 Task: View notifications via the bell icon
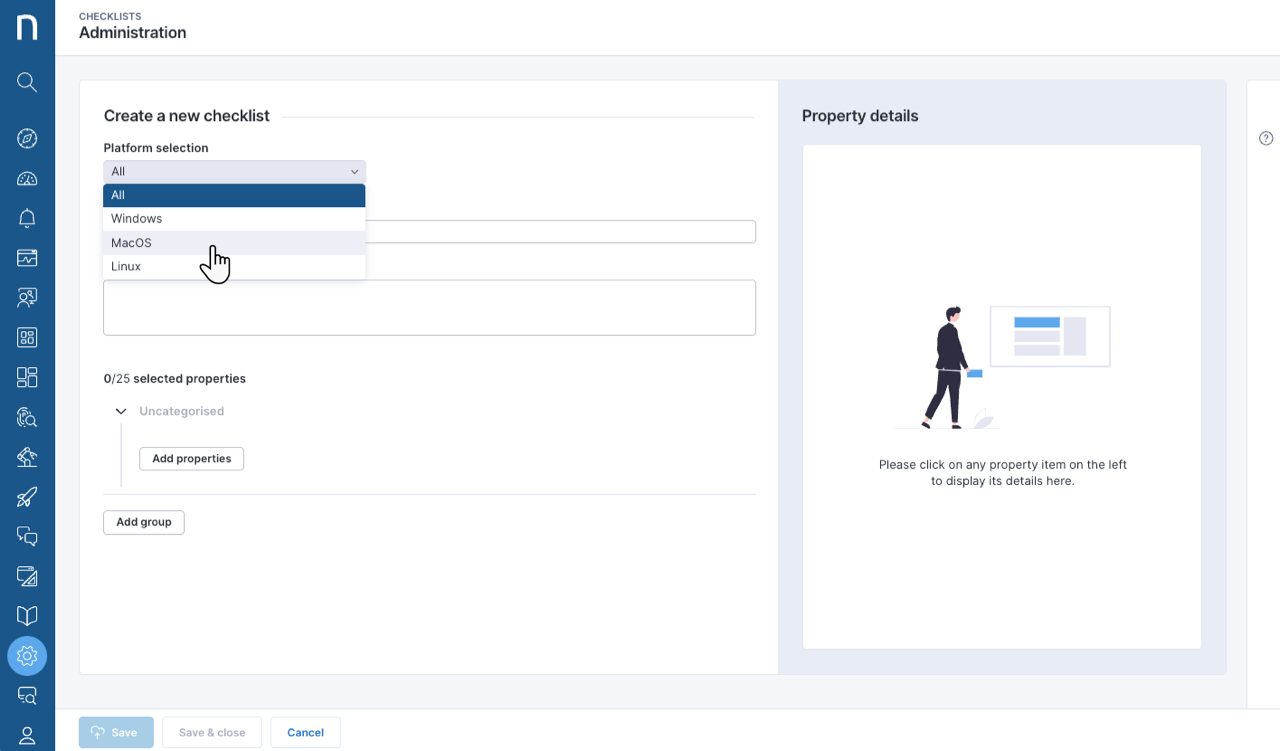(27, 218)
